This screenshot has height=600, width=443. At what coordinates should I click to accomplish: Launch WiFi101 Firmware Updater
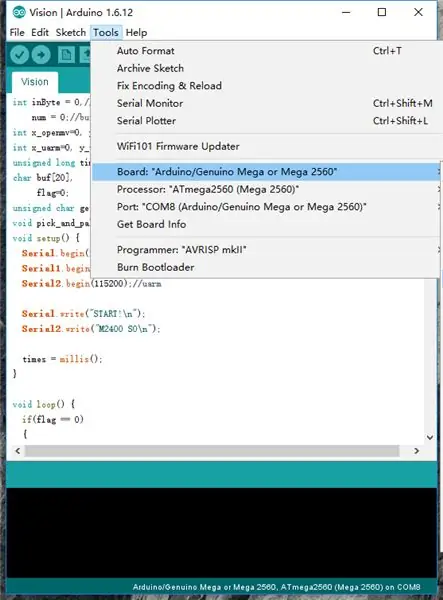tap(267, 146)
